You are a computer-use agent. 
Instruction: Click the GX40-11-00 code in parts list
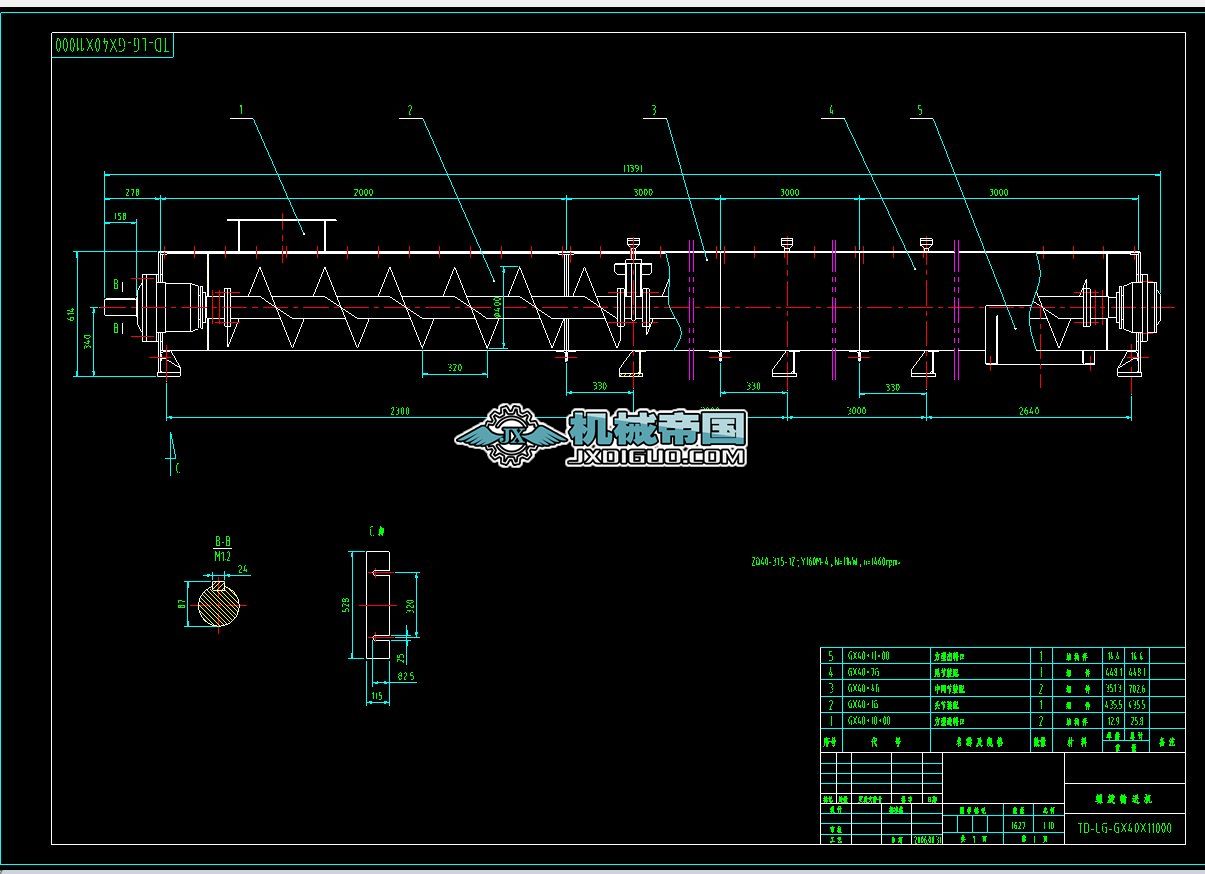coord(868,656)
